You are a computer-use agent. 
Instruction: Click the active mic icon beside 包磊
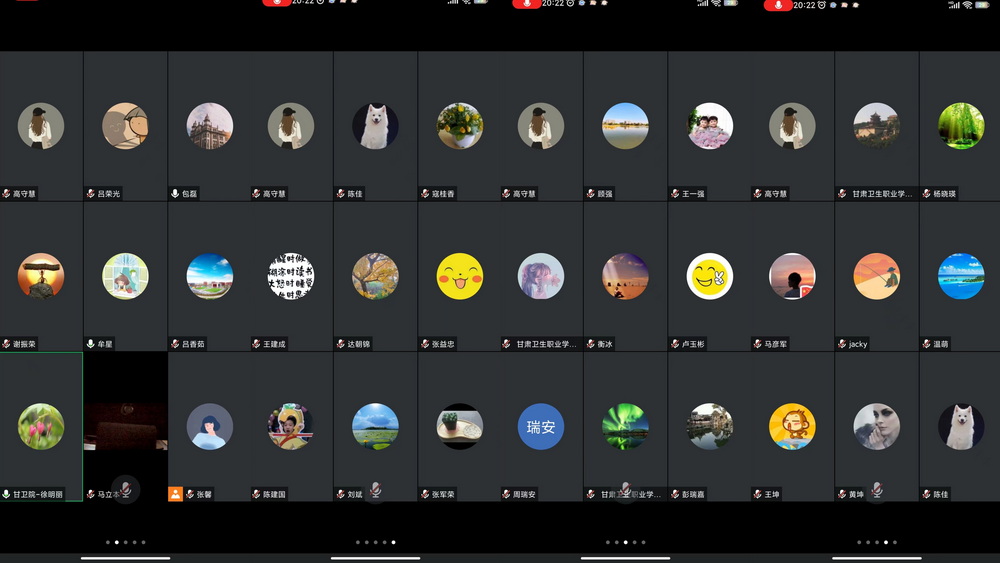[175, 194]
